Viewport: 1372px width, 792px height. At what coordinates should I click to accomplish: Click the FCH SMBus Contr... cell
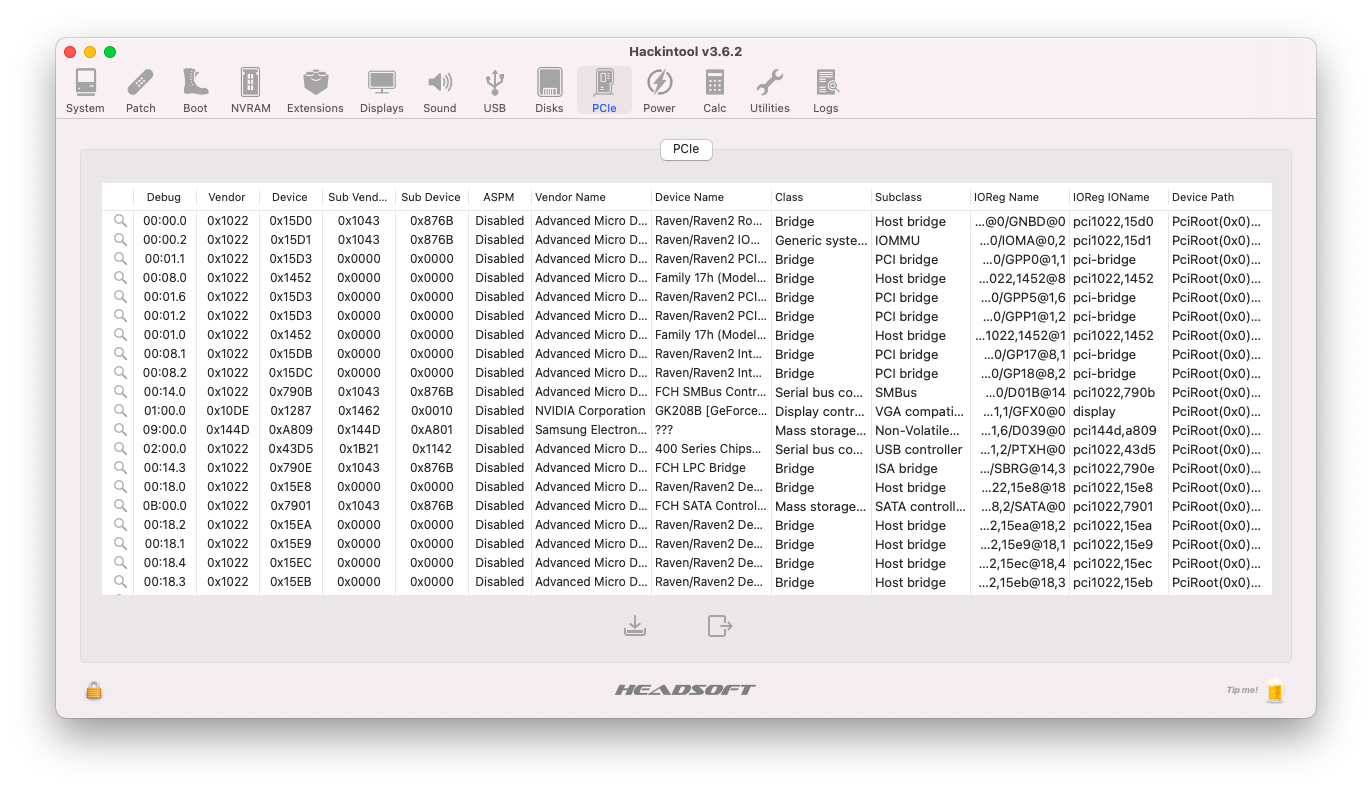[711, 392]
